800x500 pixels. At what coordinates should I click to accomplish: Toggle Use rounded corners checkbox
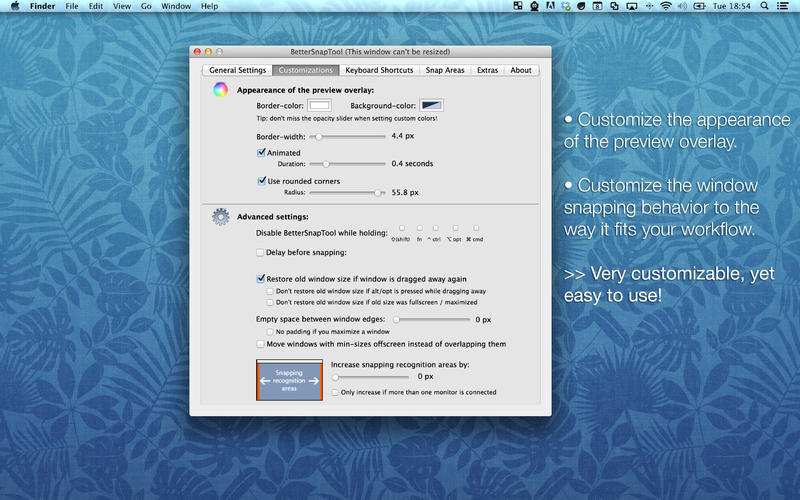click(262, 181)
